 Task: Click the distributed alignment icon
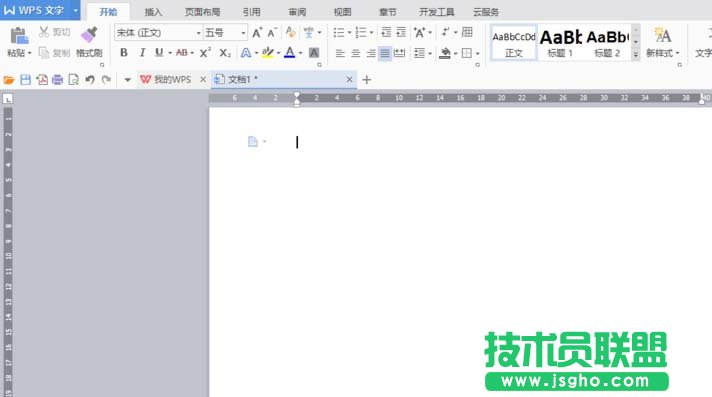click(400, 53)
